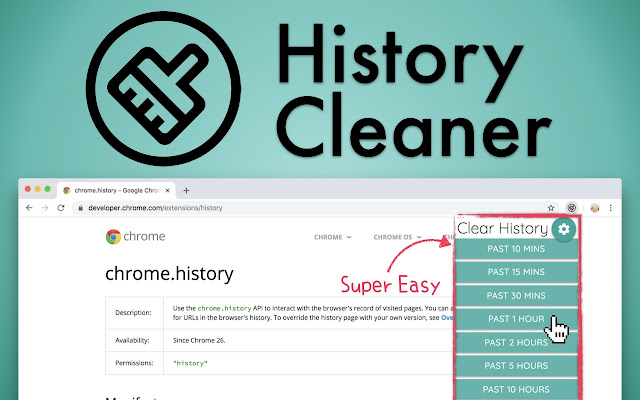
Task: Expand the CHROME OS nav dropdown
Action: tap(397, 237)
